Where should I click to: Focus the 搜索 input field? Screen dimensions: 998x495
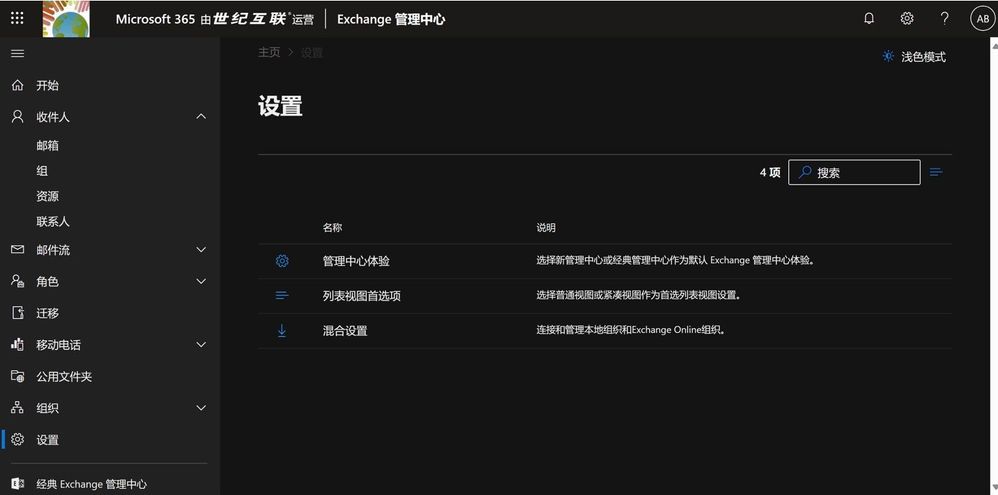click(854, 172)
